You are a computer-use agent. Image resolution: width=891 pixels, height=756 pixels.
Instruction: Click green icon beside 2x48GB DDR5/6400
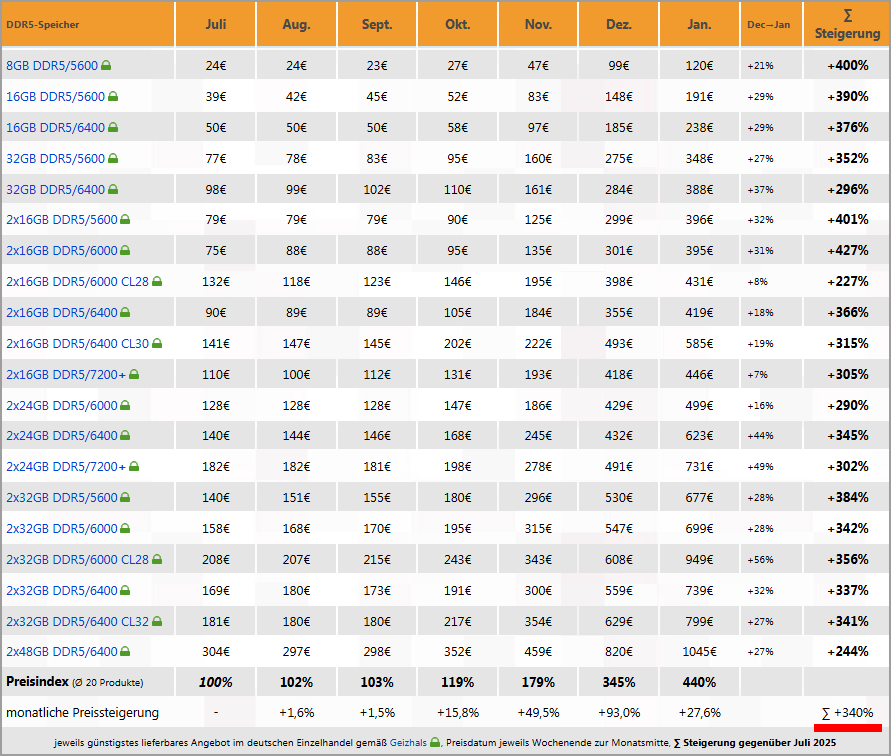click(x=125, y=652)
